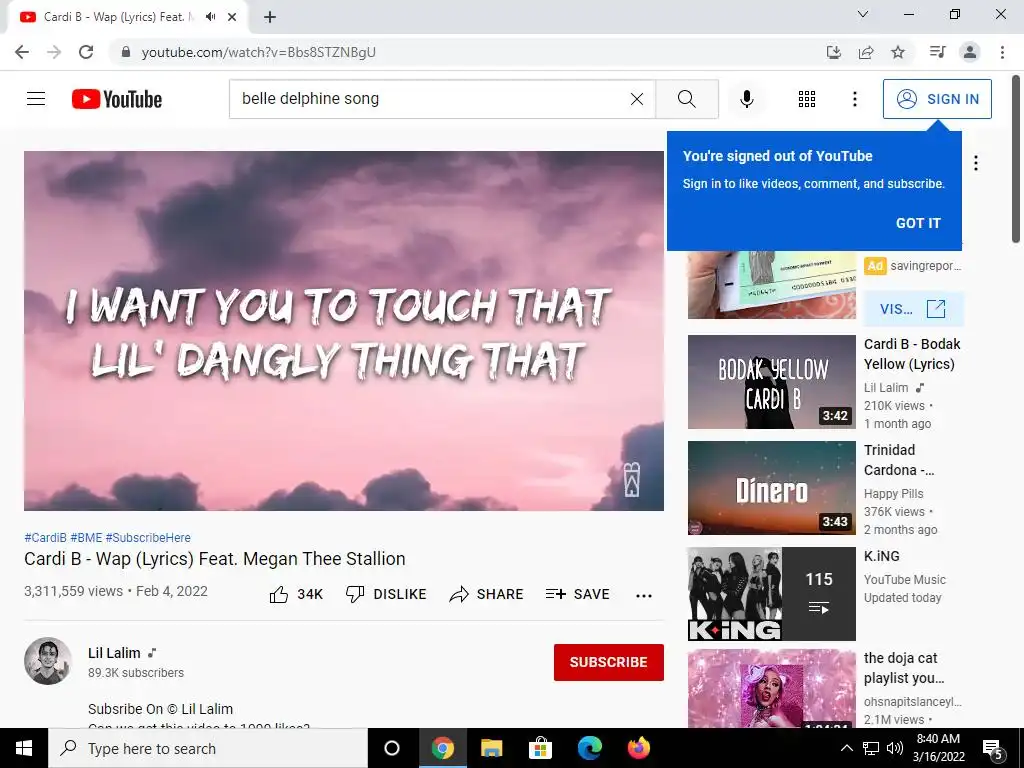Open the Chrome profile icon
Screen dimensions: 1024x768
[x=970, y=52]
